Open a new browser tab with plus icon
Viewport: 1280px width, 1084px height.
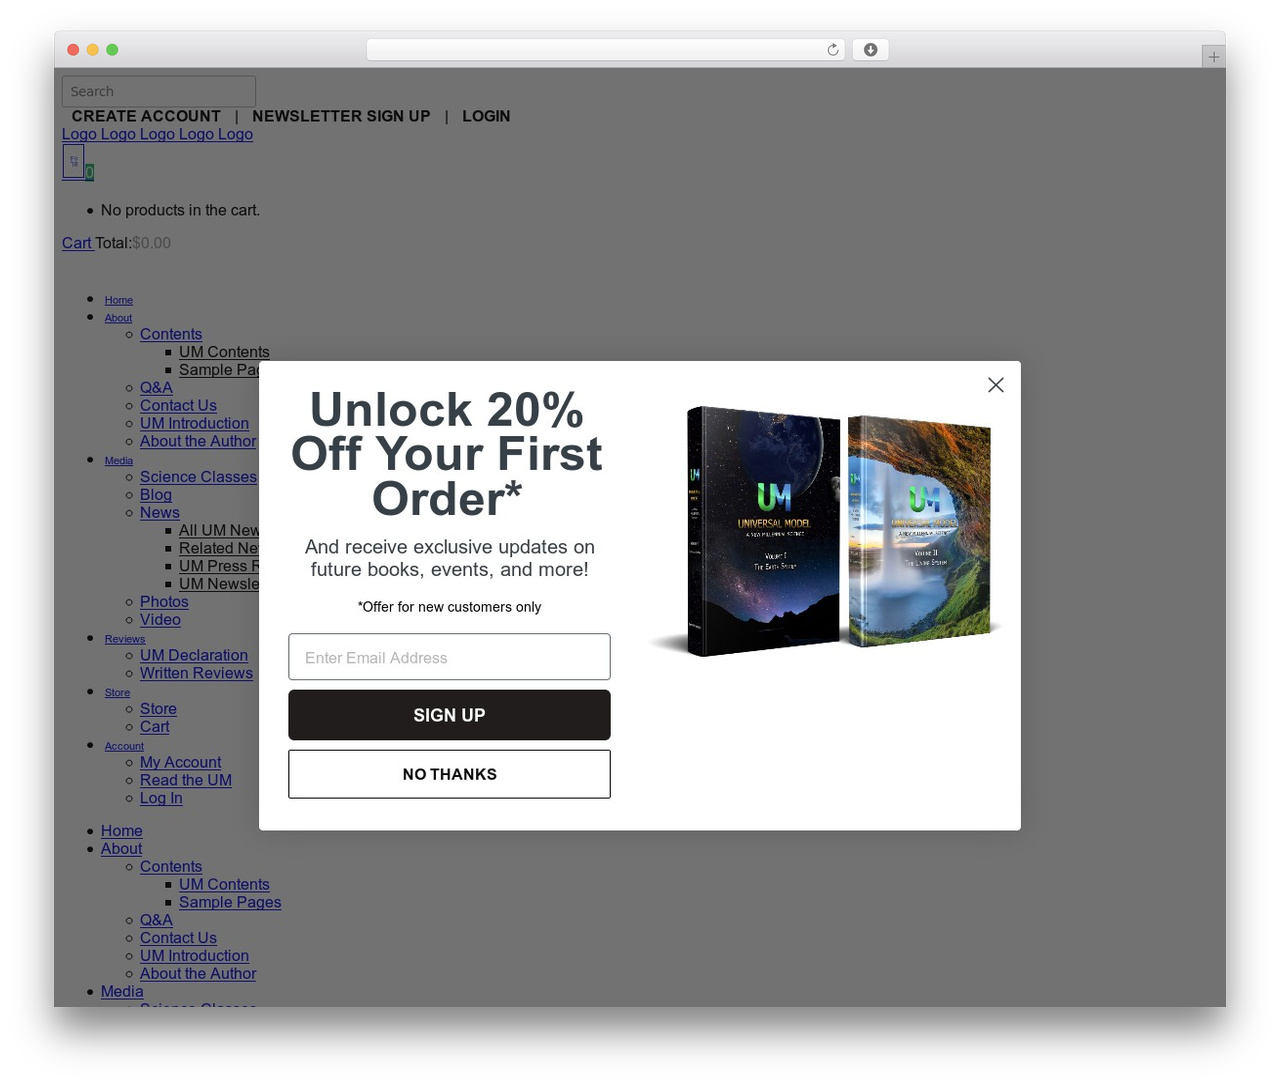click(x=1213, y=57)
